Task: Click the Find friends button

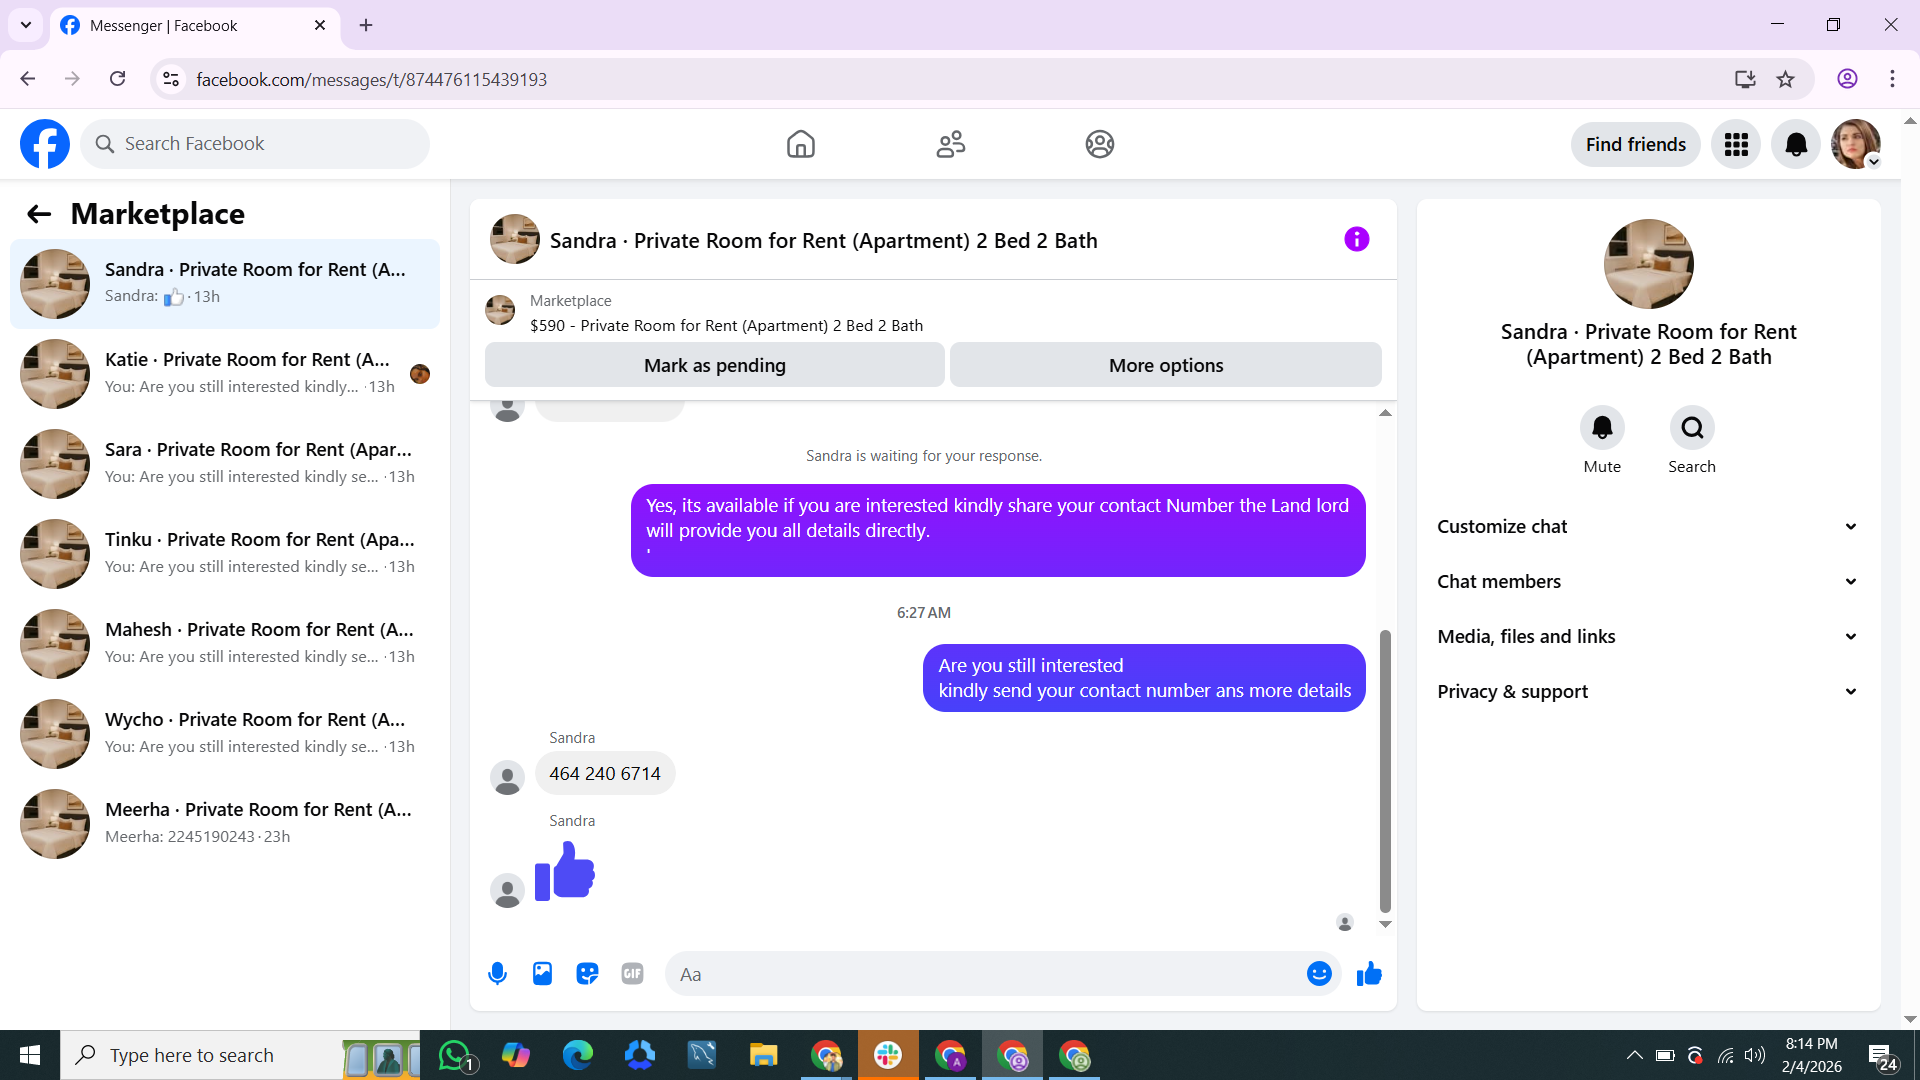Action: coord(1635,145)
